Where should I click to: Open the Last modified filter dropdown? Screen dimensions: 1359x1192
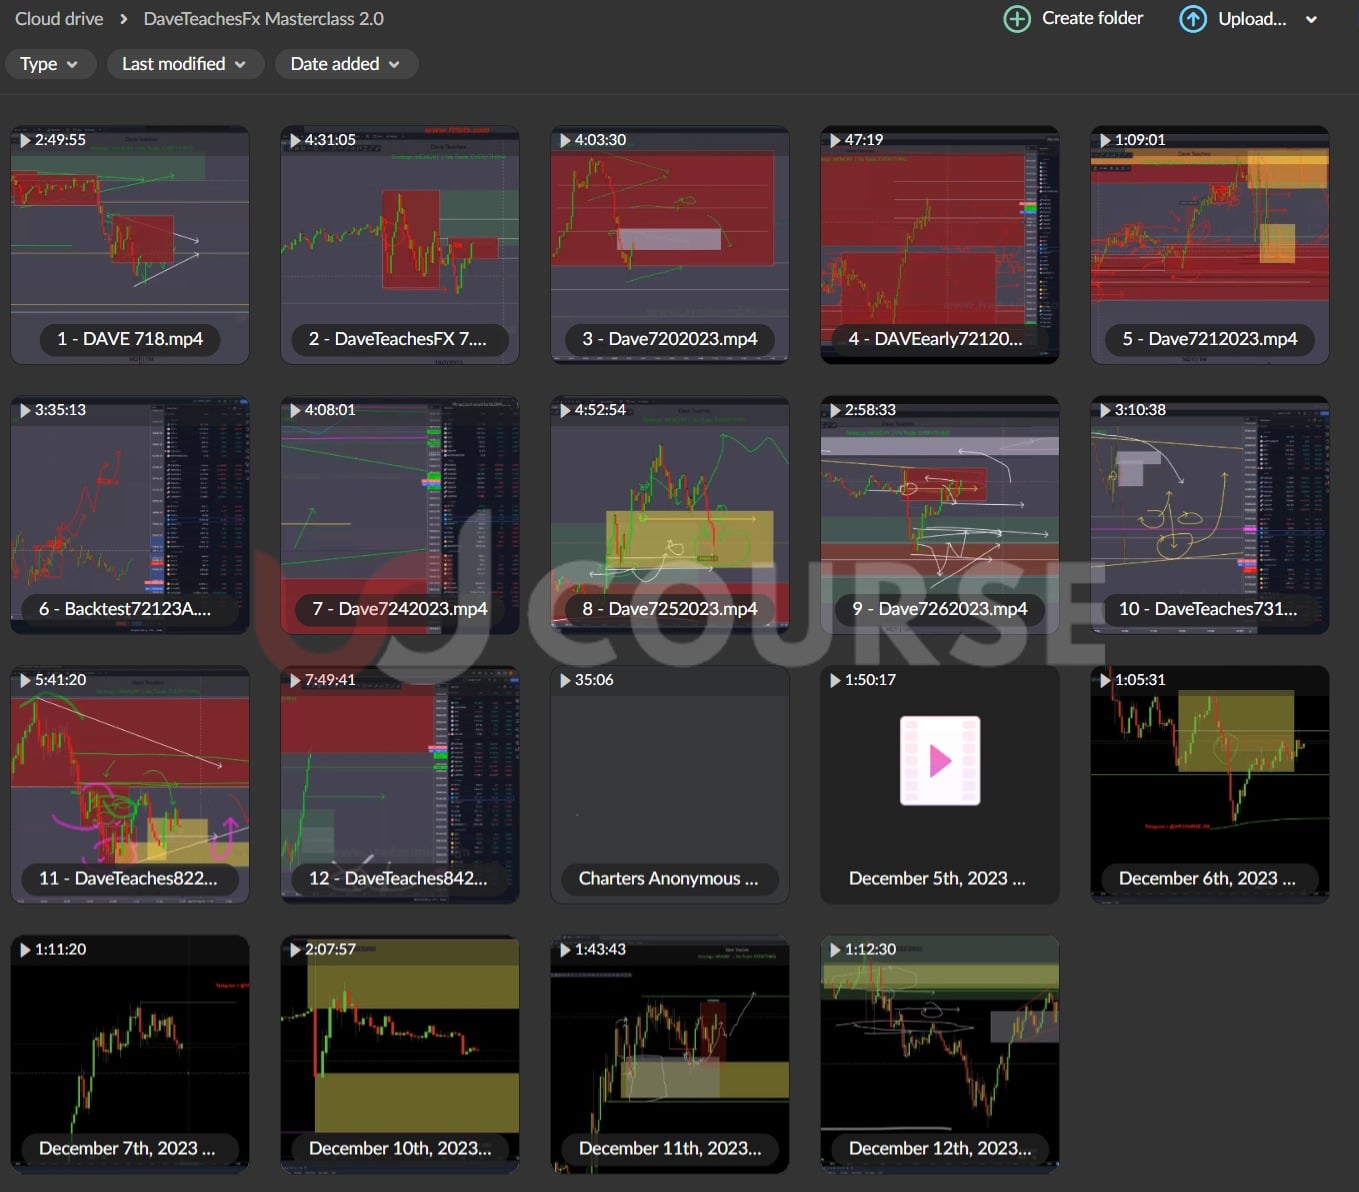tap(184, 64)
